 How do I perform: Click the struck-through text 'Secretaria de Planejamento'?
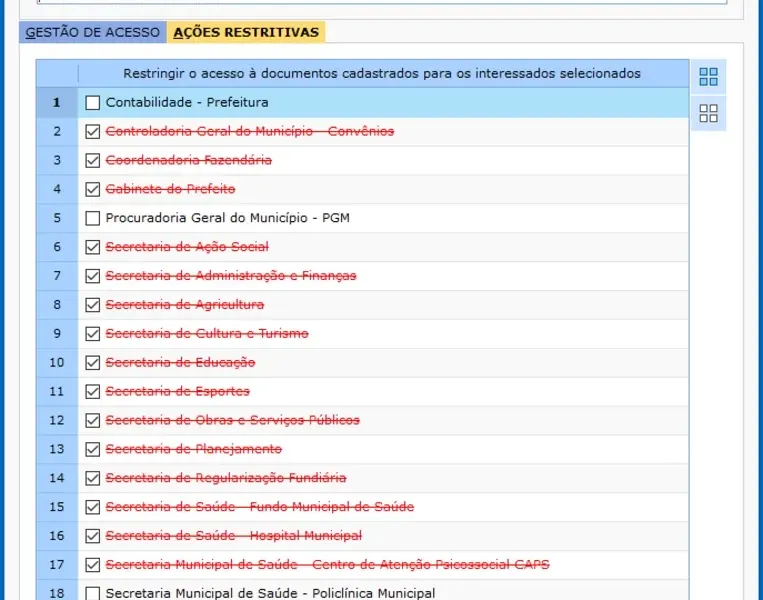(194, 449)
